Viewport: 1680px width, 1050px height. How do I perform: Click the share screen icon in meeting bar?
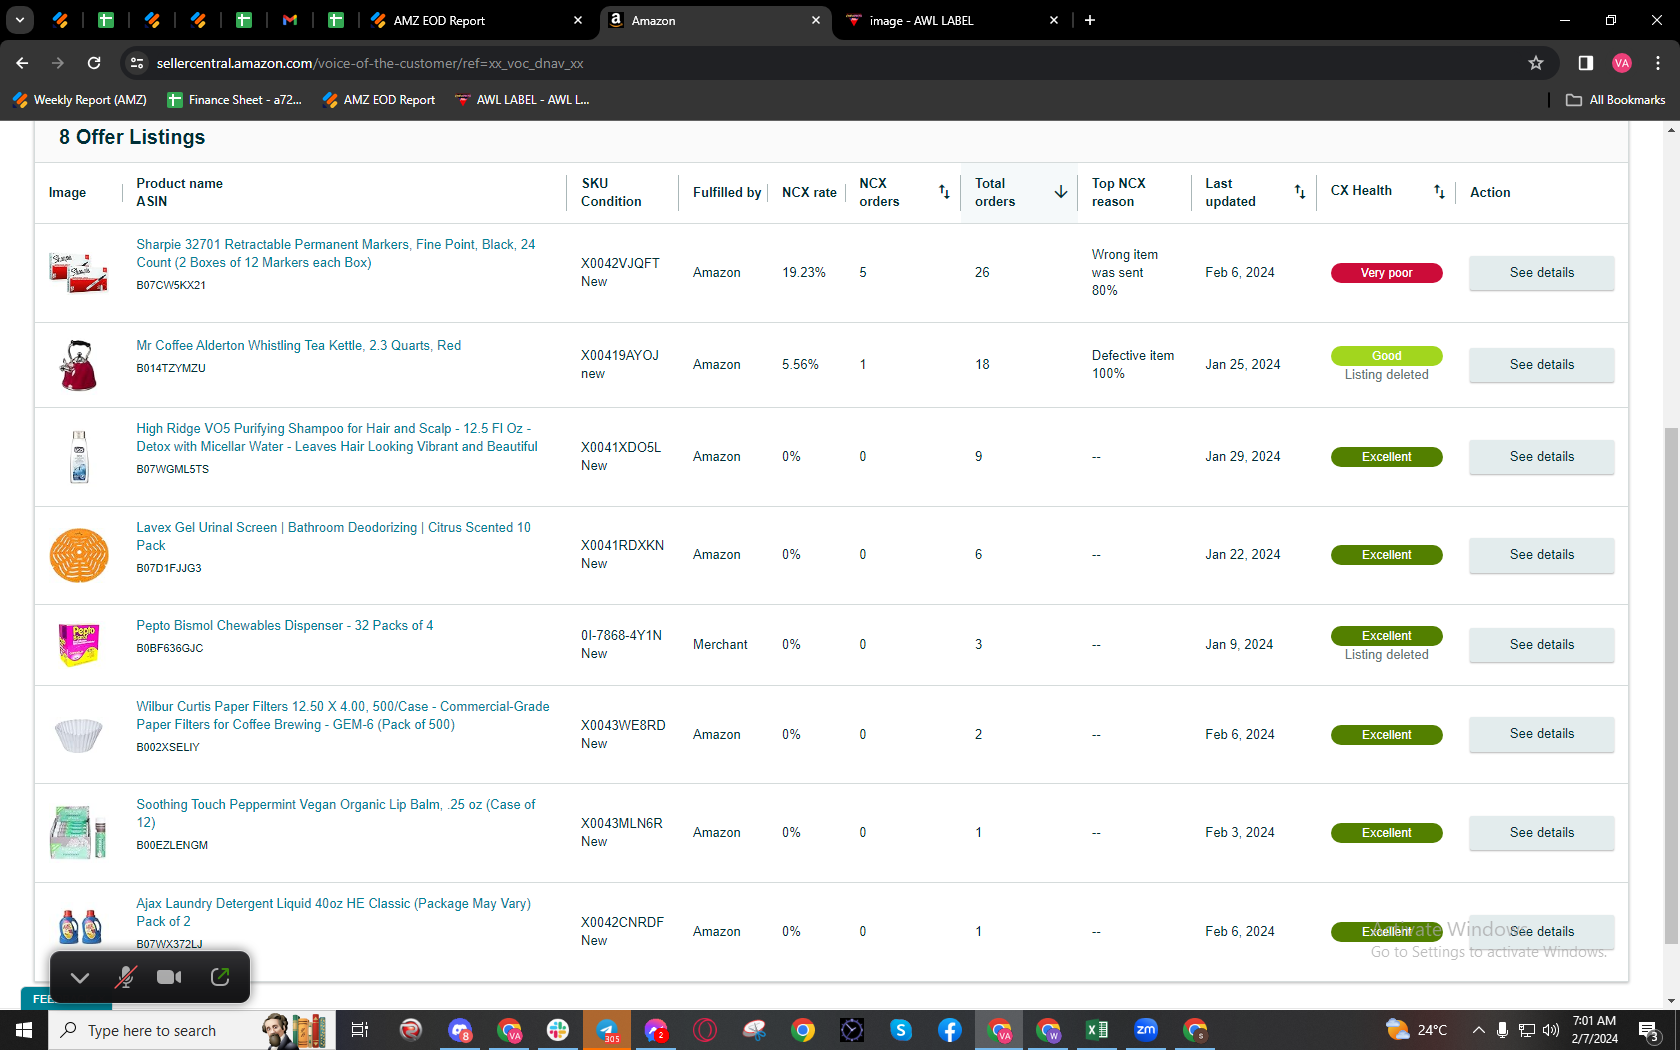[x=220, y=977]
